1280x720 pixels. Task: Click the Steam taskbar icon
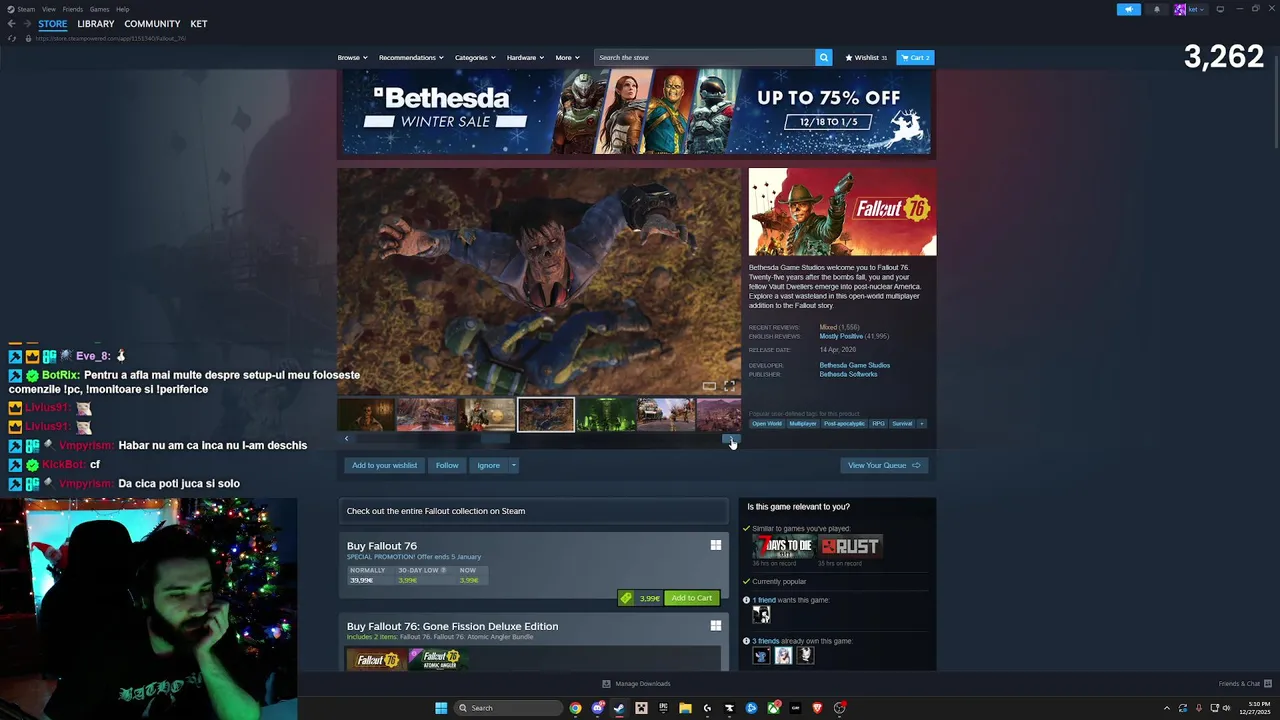click(x=619, y=708)
